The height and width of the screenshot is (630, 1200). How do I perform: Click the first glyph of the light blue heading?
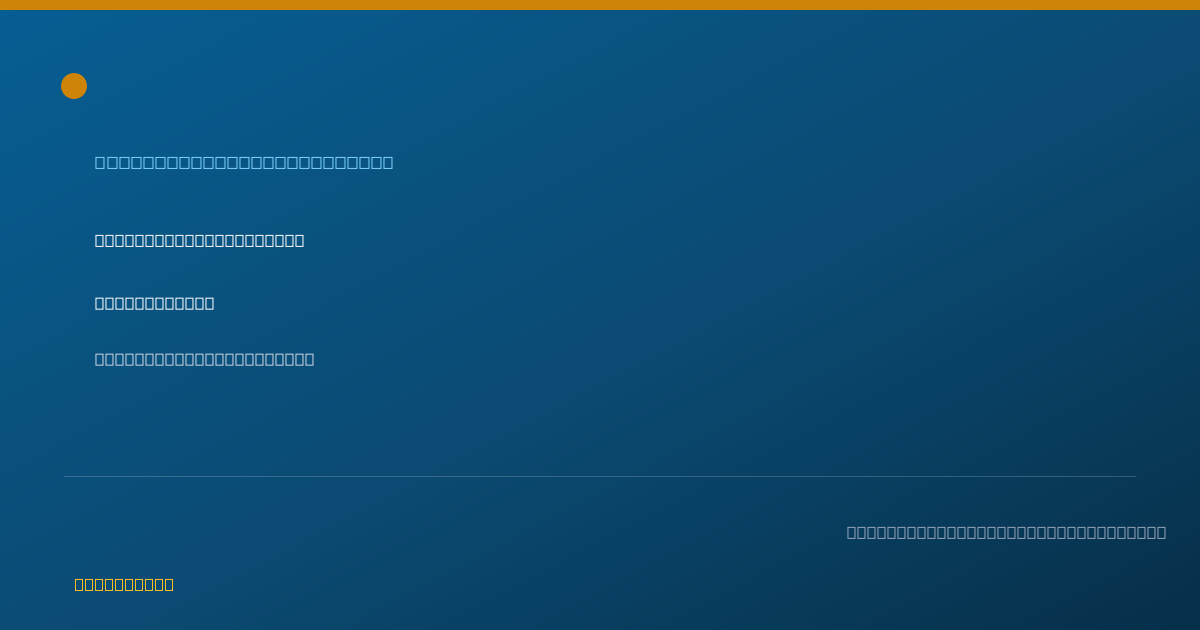coord(100,162)
